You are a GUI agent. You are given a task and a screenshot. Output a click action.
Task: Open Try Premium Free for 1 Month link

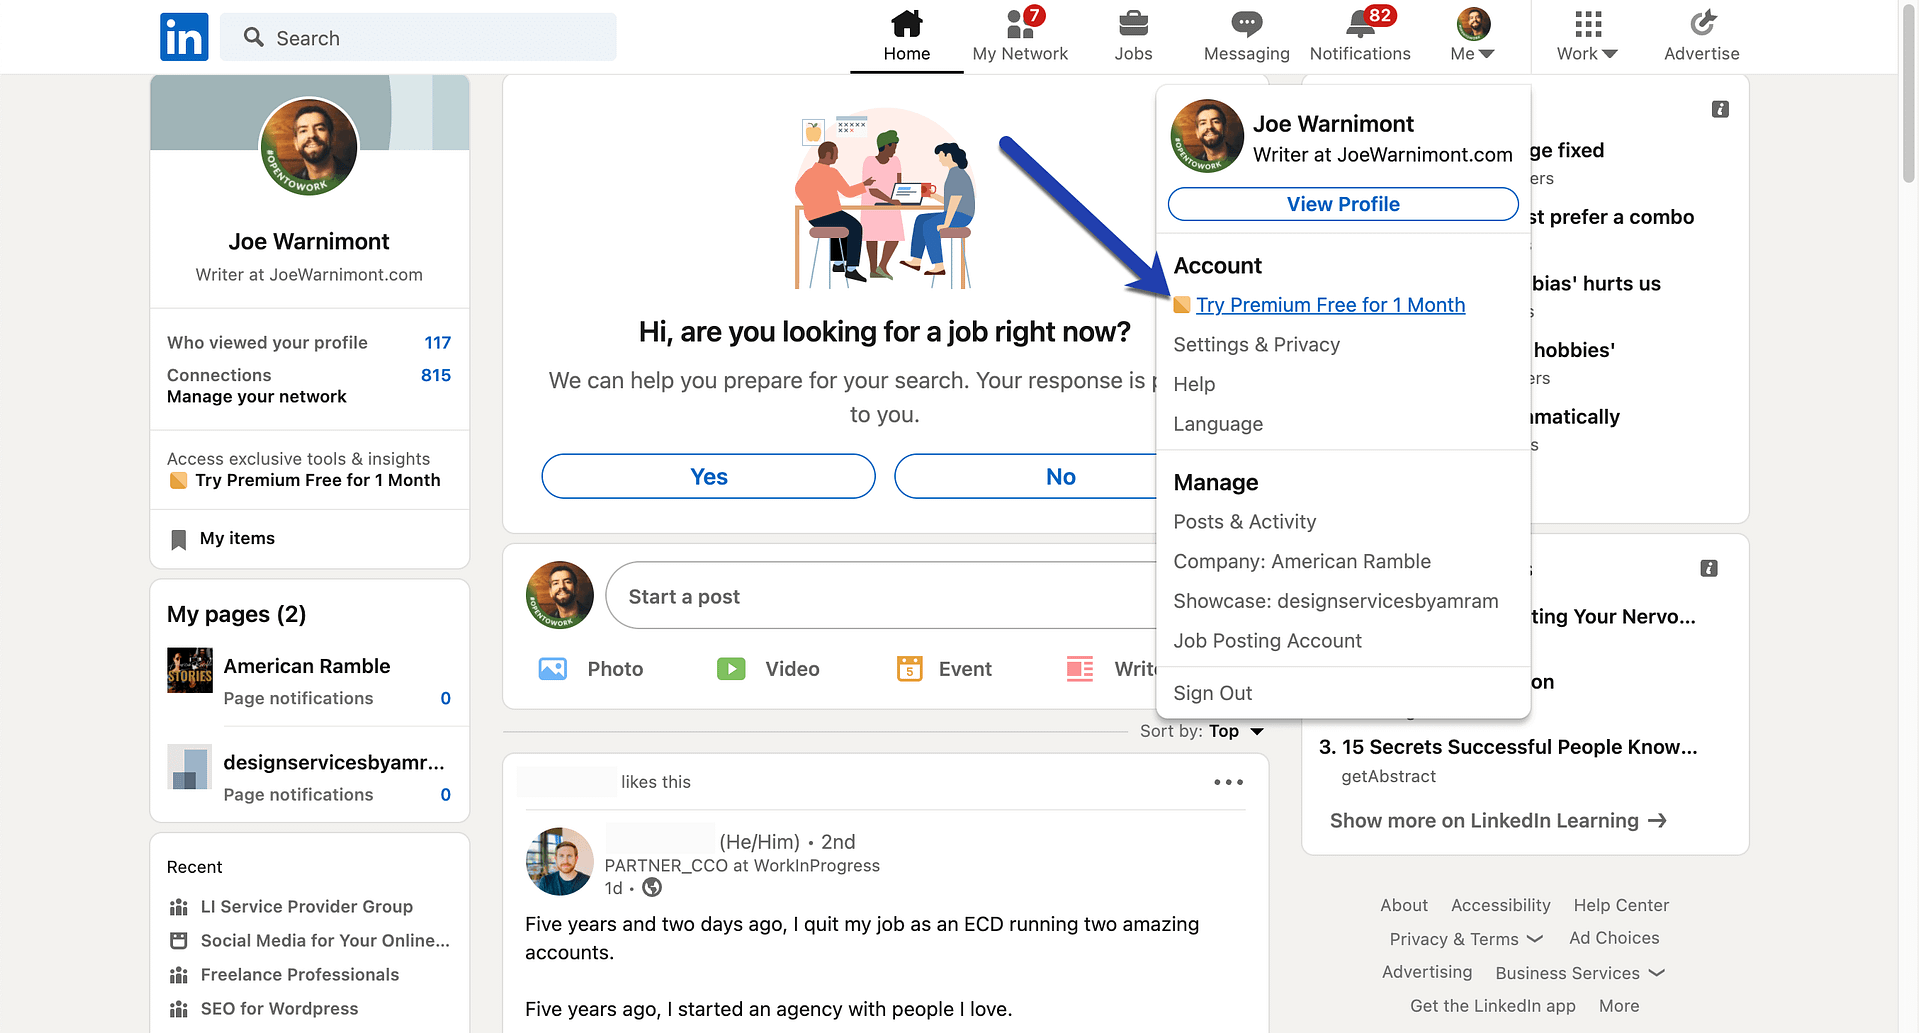click(1331, 305)
